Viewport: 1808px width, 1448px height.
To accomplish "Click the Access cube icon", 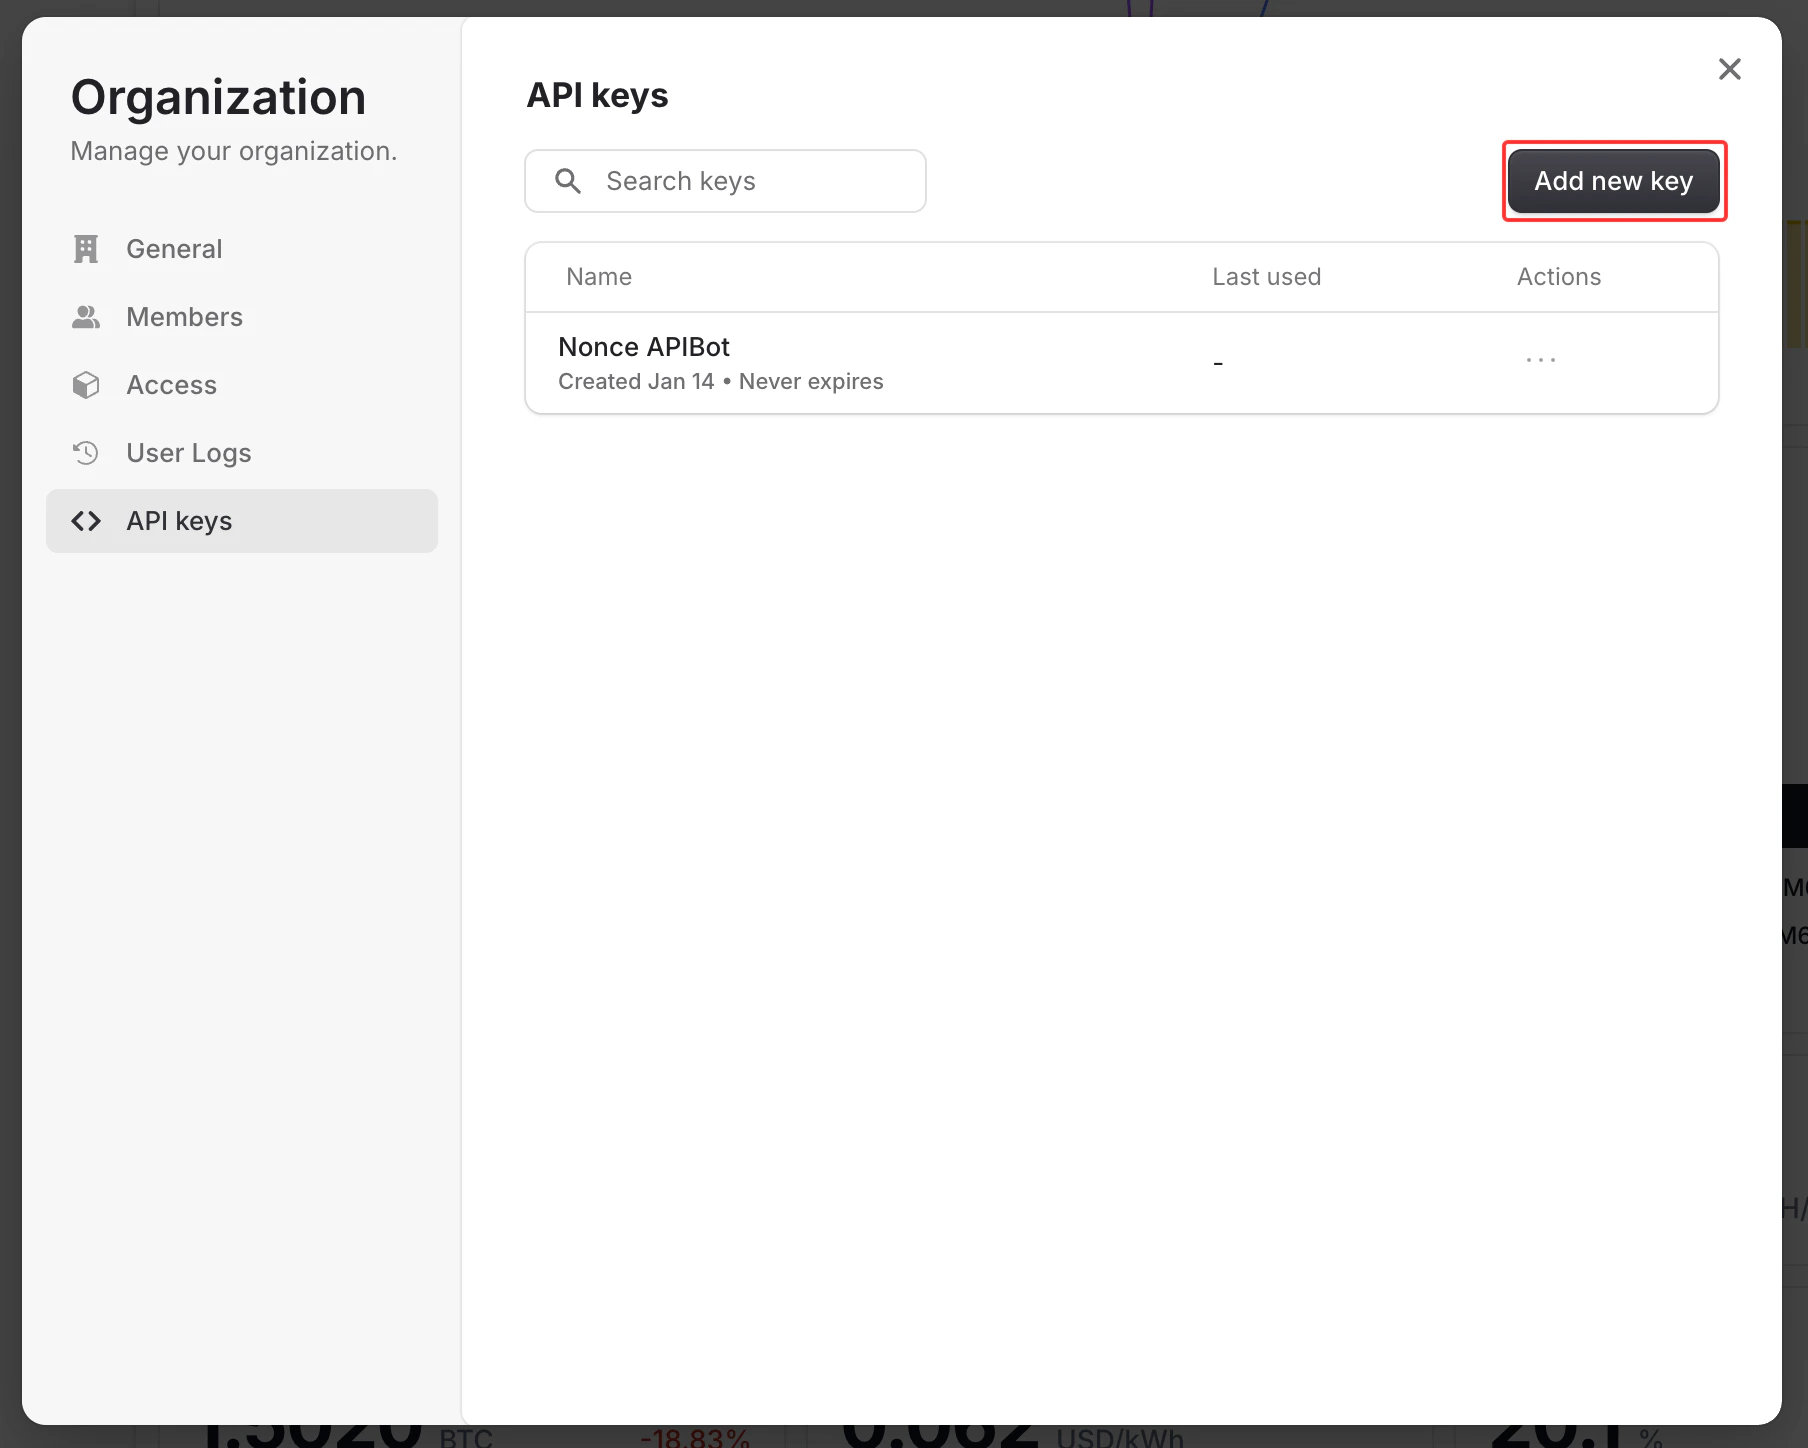I will click(x=86, y=385).
